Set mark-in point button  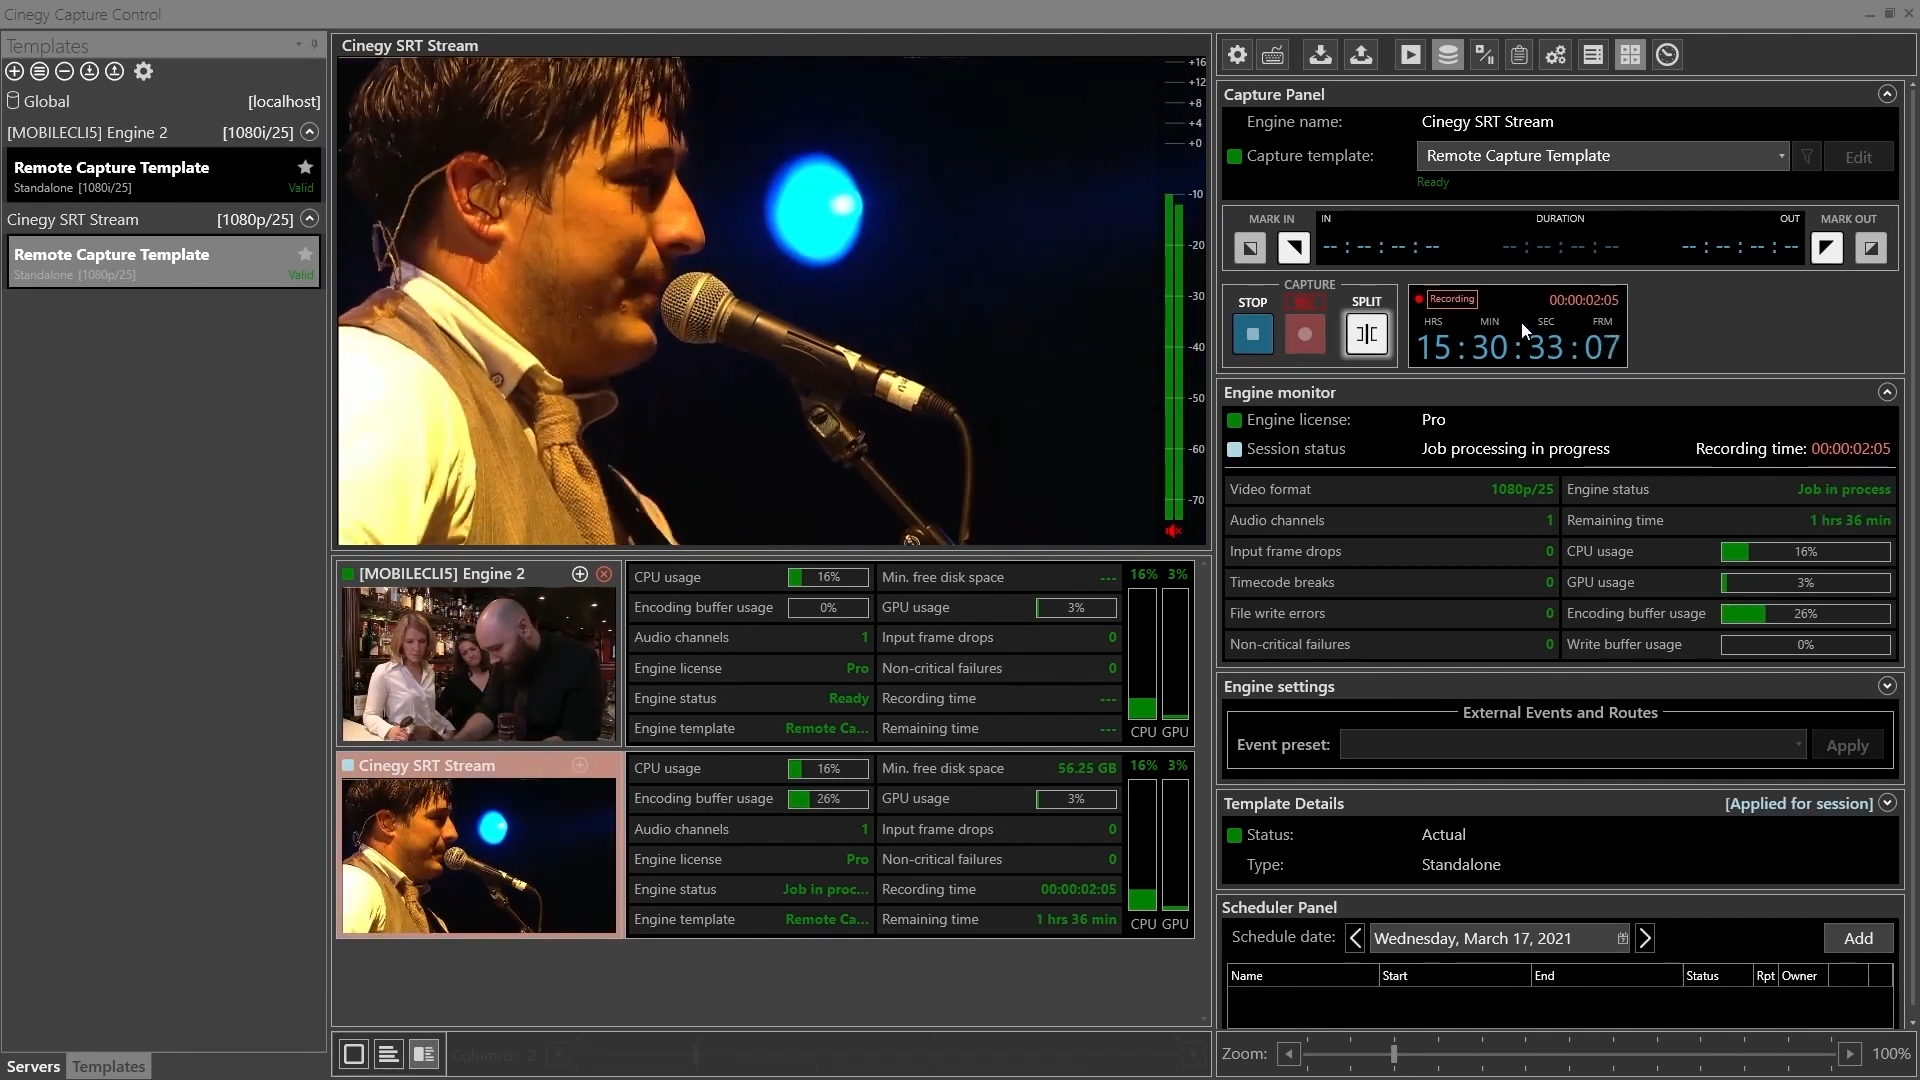coord(1294,247)
